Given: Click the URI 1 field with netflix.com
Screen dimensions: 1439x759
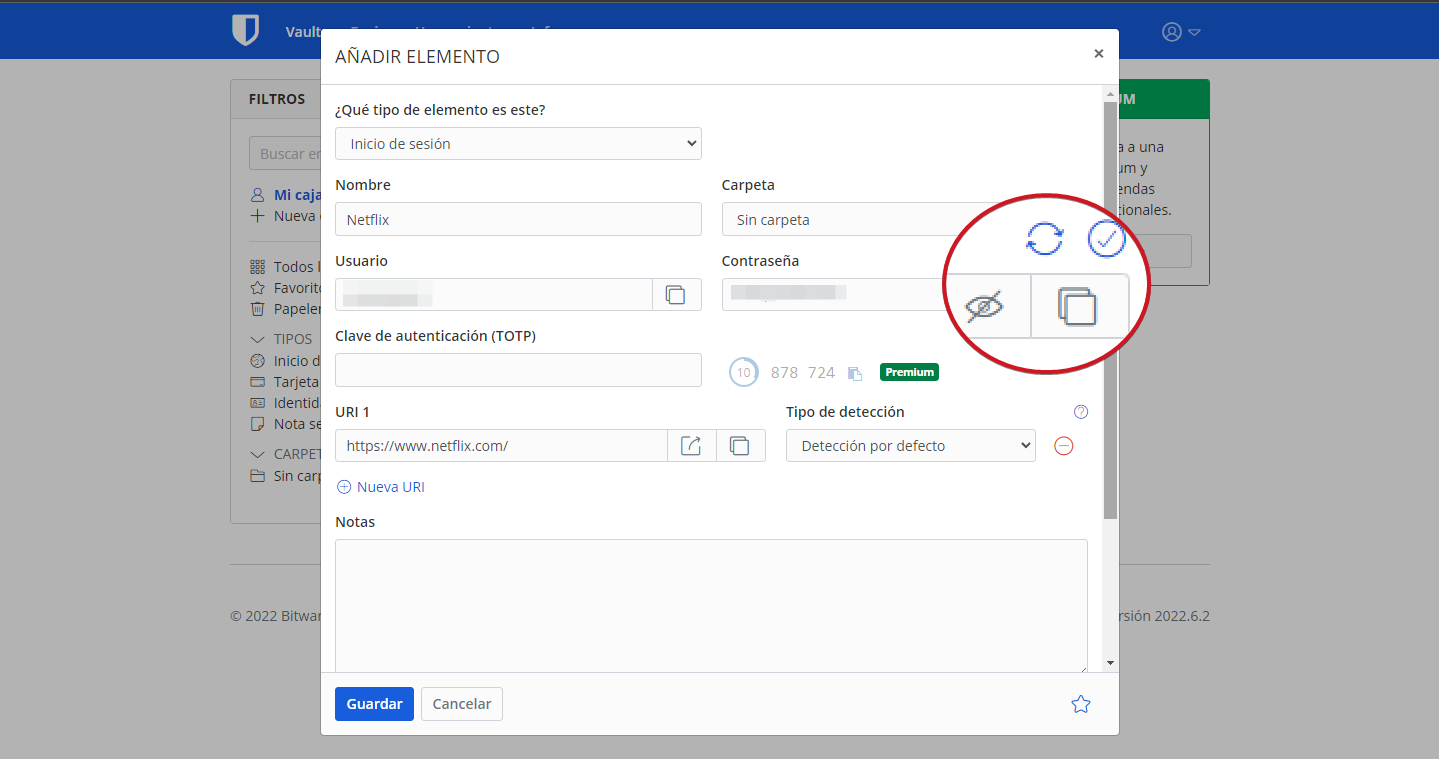Looking at the screenshot, I should point(501,446).
